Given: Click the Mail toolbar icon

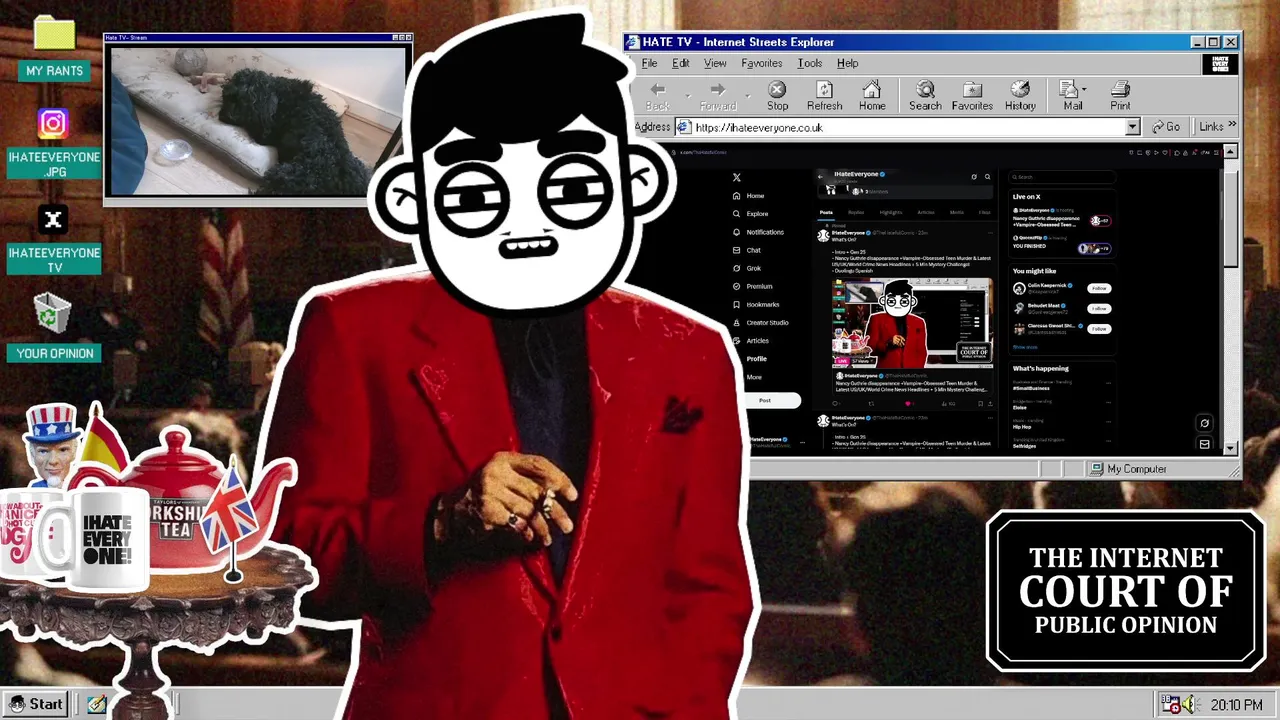Looking at the screenshot, I should 1069,89.
